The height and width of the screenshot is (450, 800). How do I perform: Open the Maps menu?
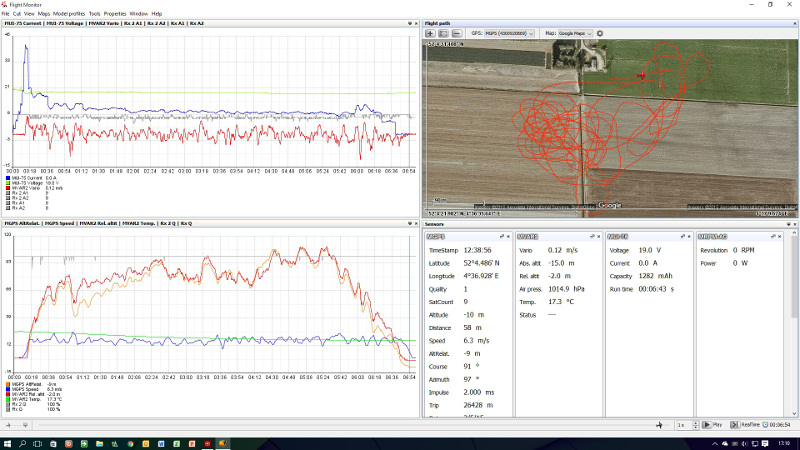(44, 14)
